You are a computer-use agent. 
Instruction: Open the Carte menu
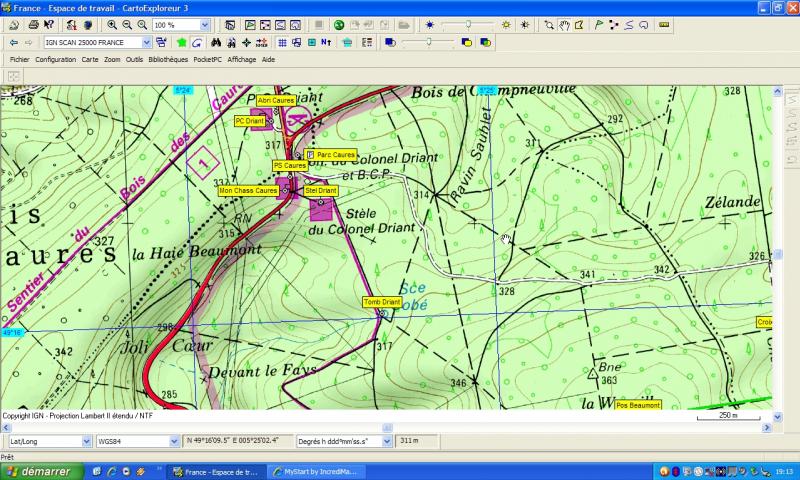(90, 59)
